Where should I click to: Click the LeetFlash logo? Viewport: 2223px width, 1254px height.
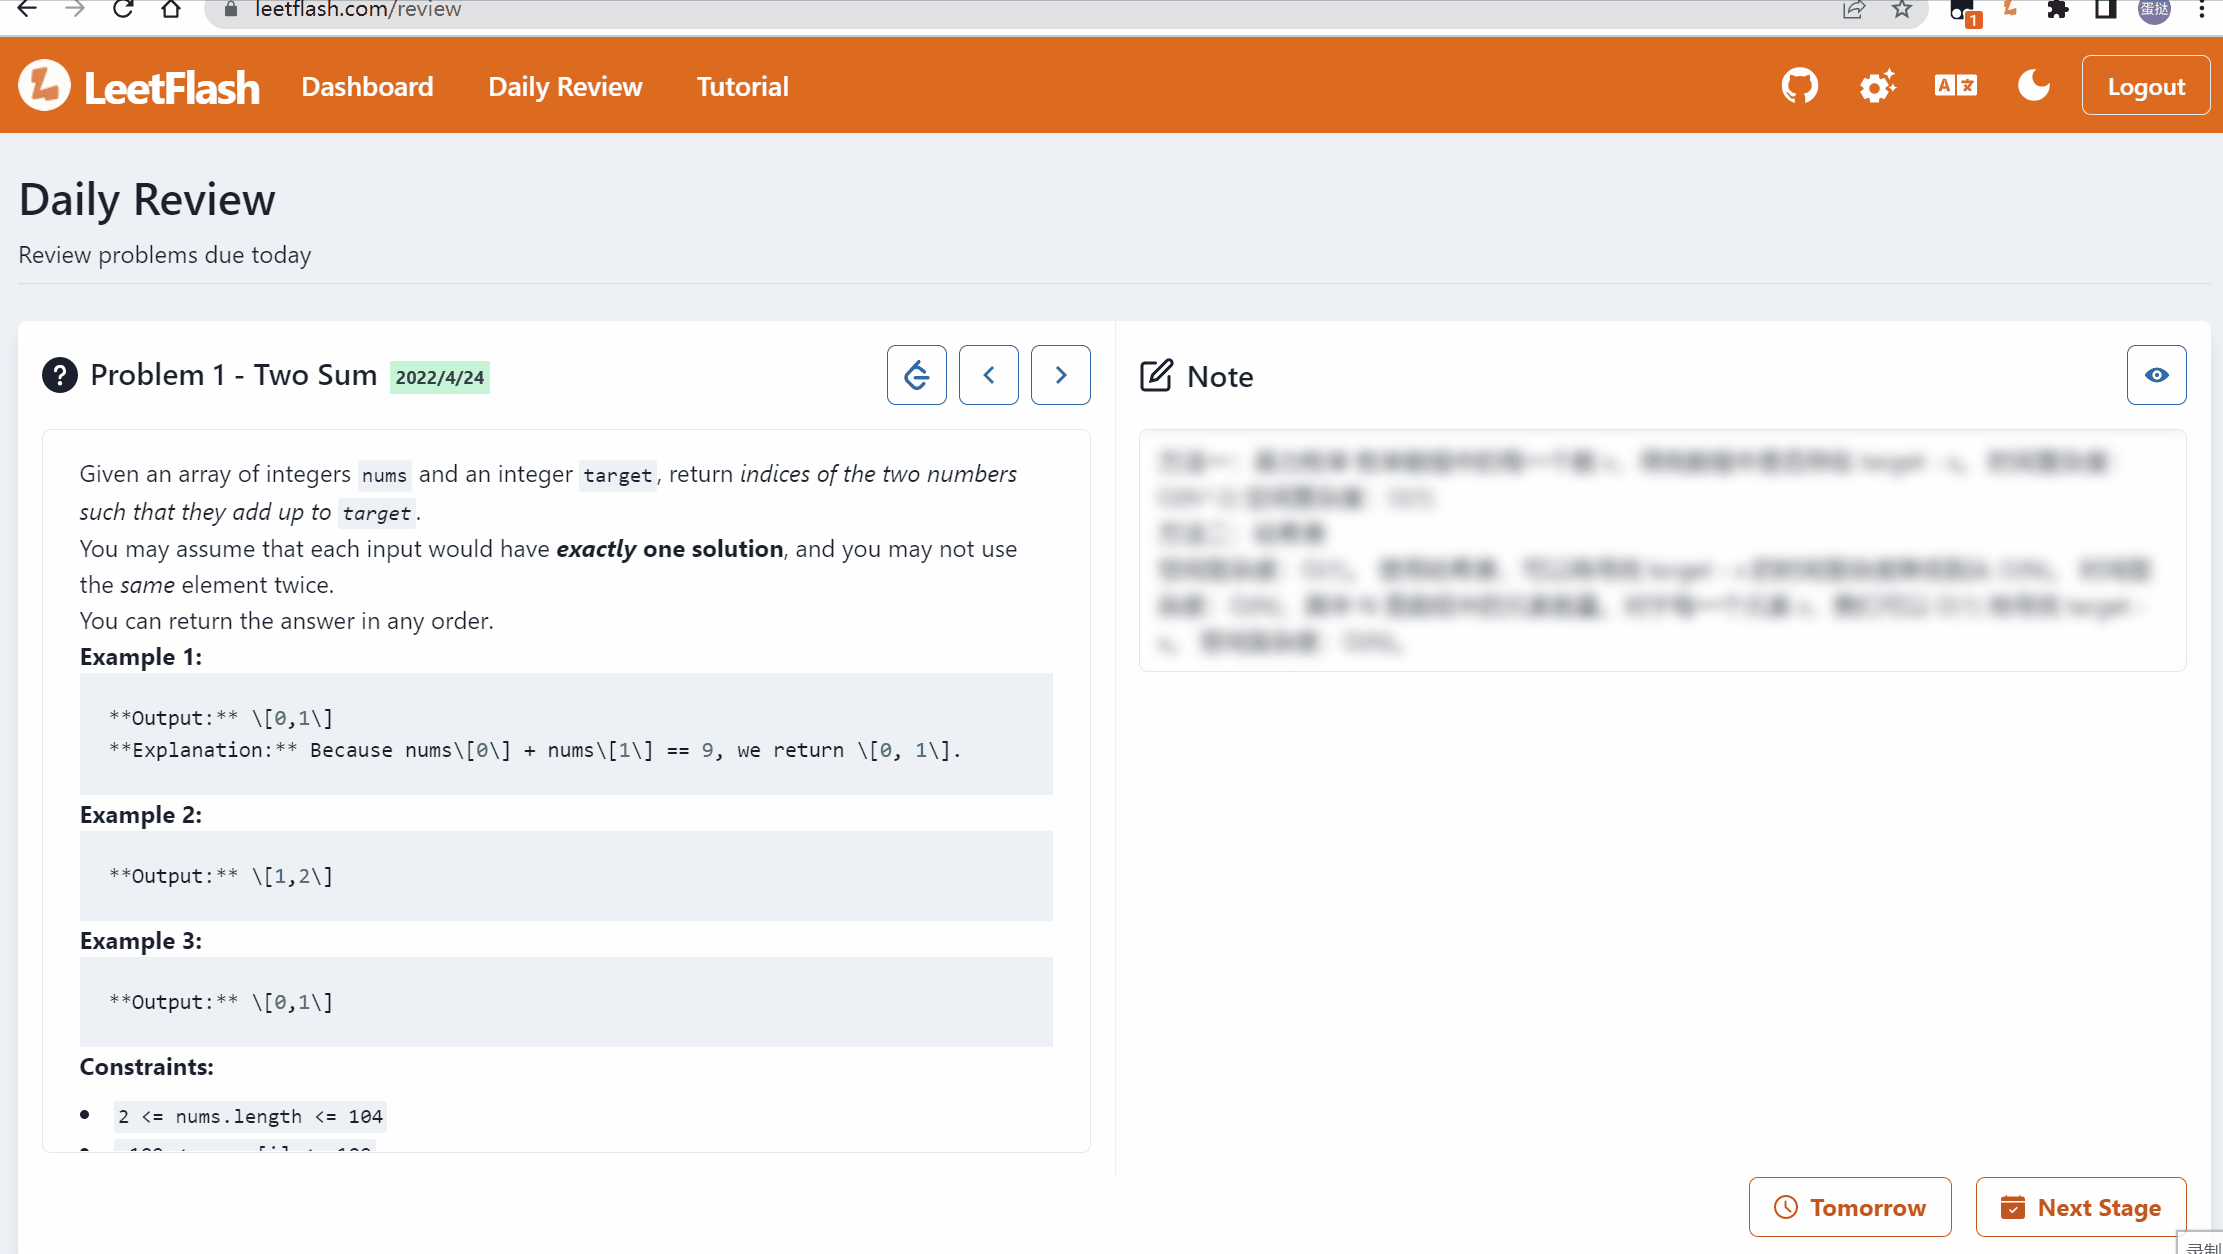click(x=139, y=86)
